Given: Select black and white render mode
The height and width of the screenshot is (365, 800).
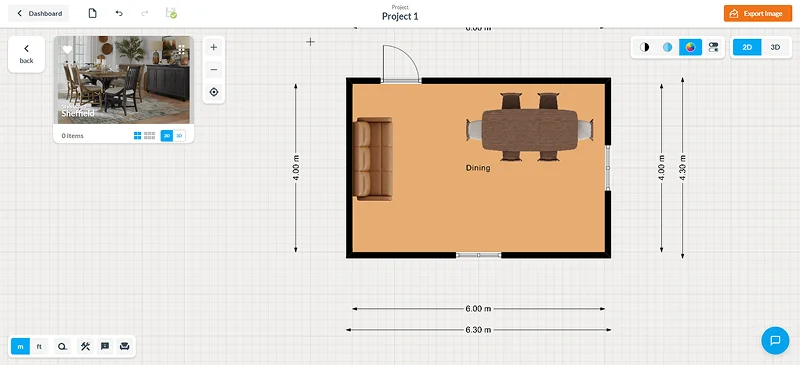Looking at the screenshot, I should [644, 47].
